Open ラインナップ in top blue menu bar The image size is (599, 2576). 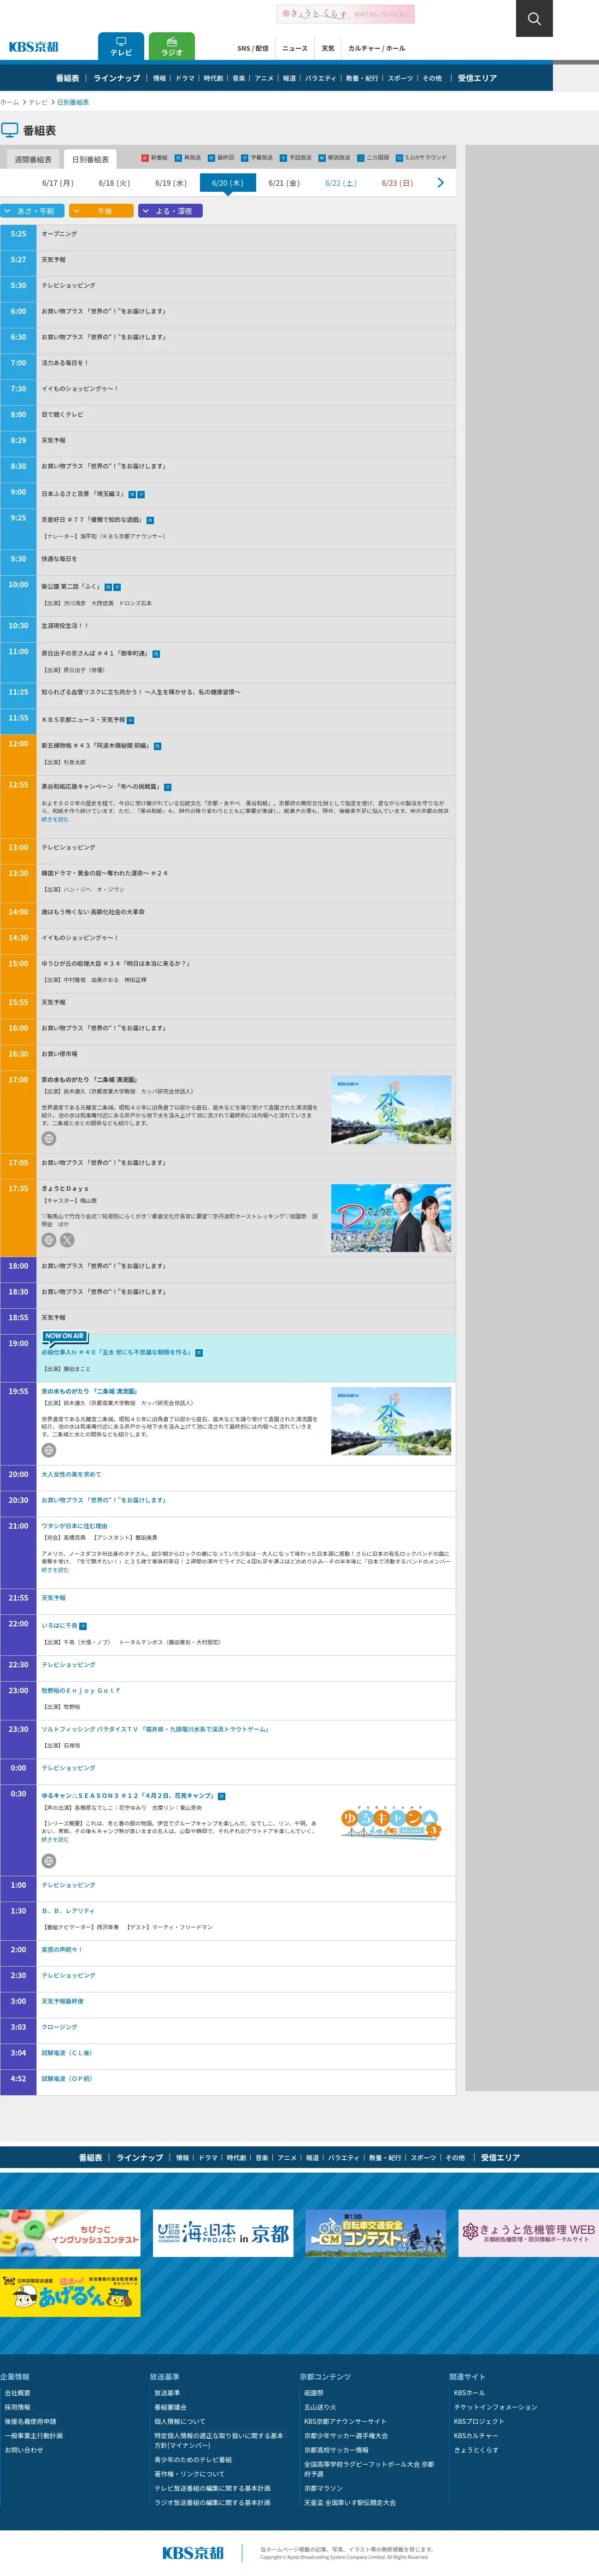pos(117,78)
